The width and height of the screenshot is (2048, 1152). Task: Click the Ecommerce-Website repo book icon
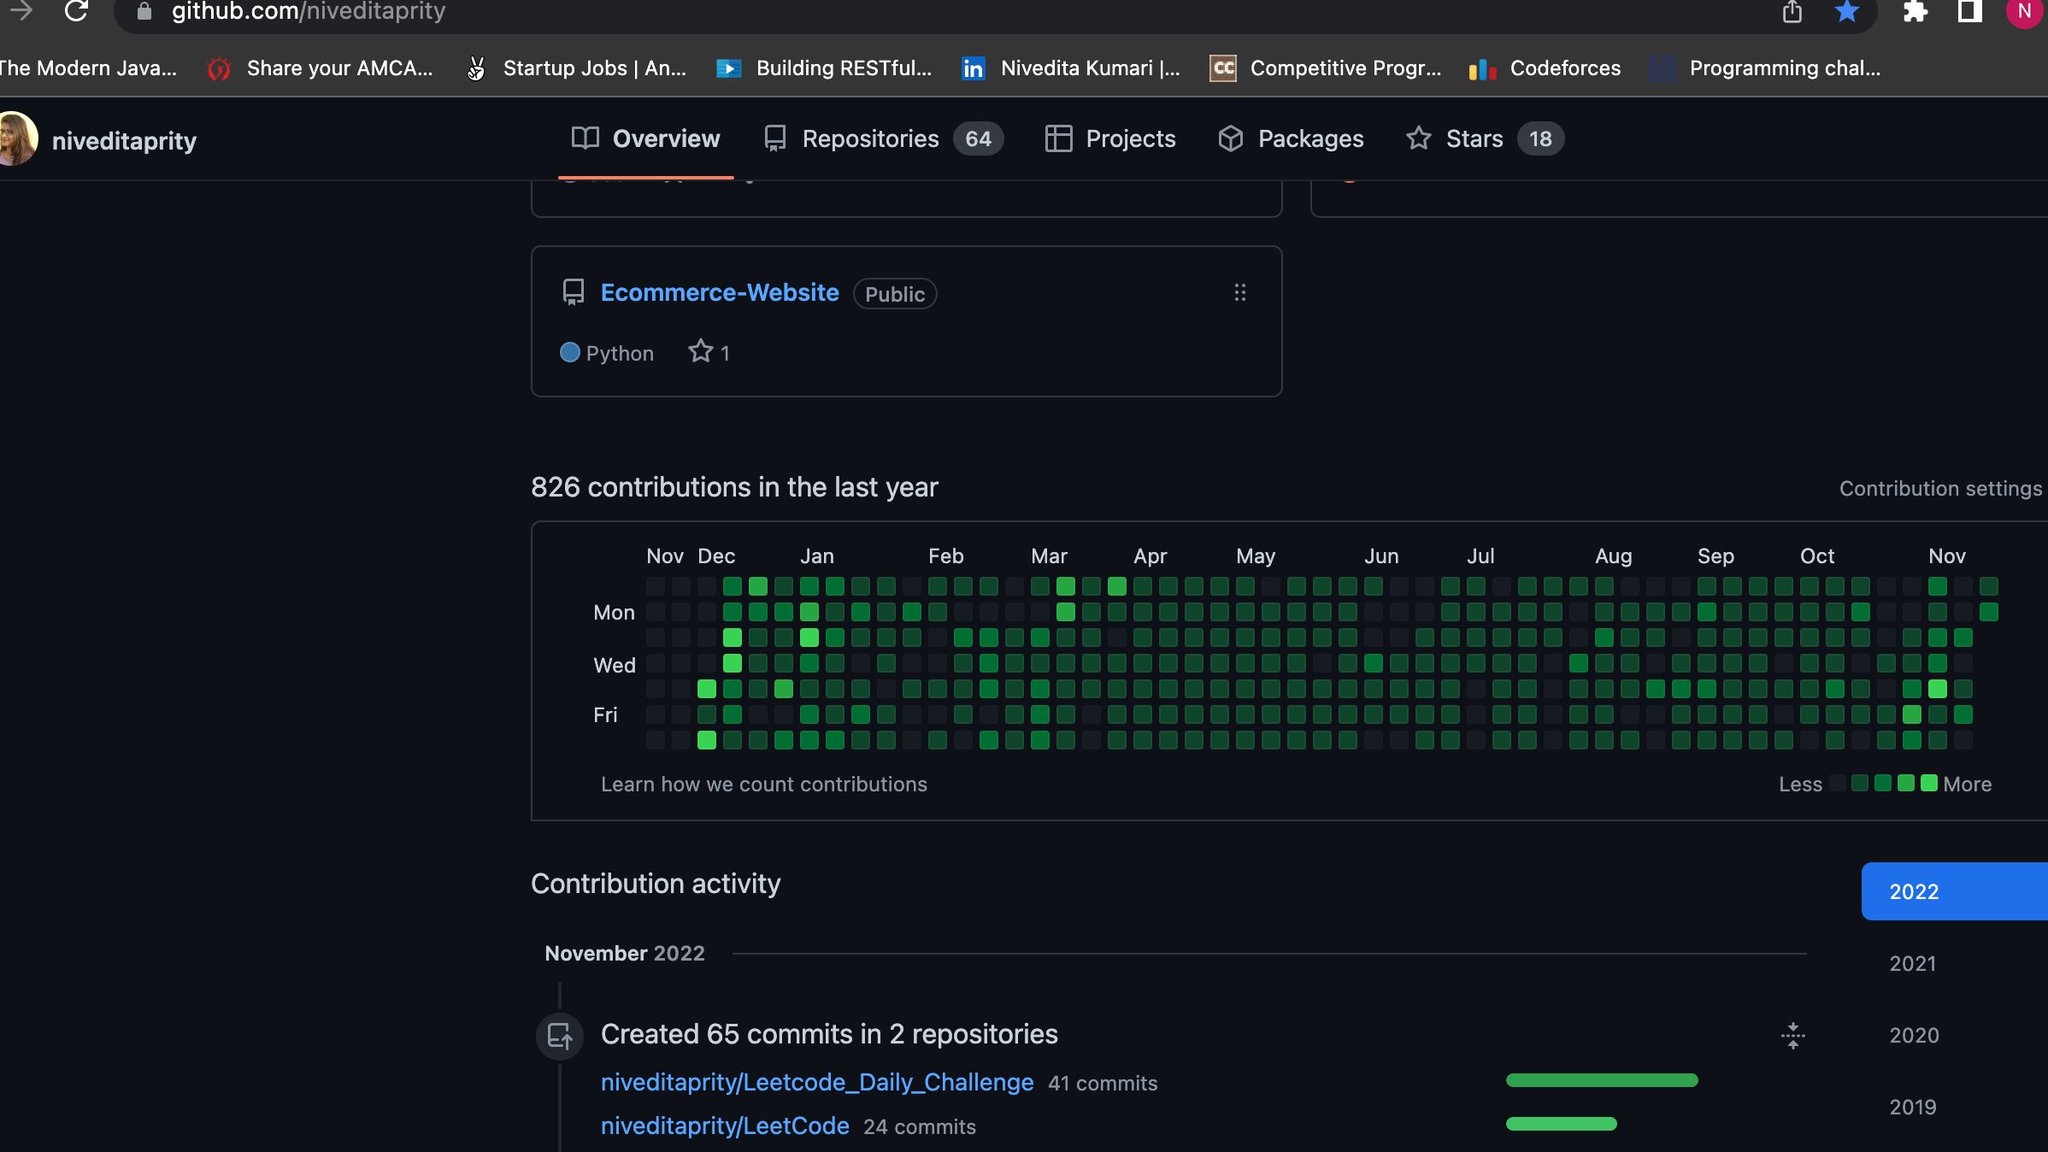573,293
